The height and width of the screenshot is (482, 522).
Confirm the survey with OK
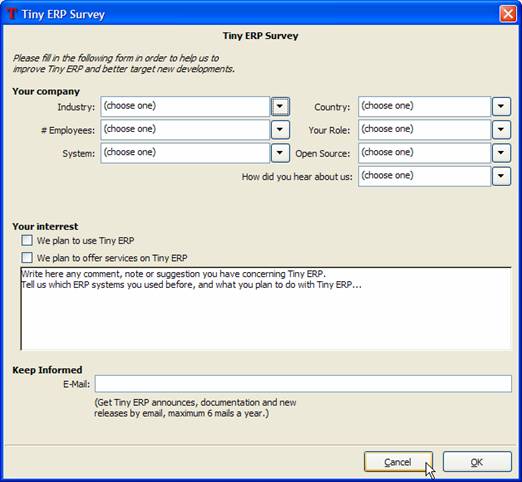click(x=477, y=462)
